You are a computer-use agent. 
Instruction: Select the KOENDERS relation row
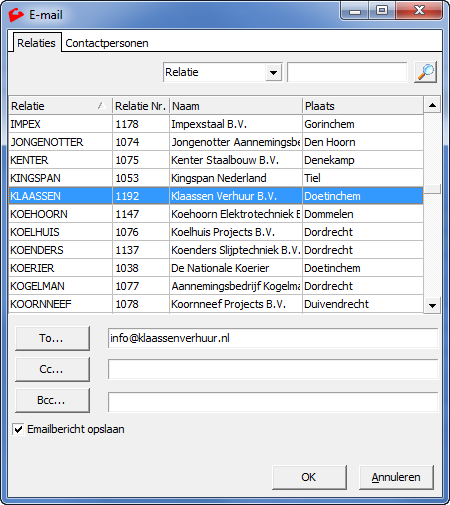(x=216, y=250)
